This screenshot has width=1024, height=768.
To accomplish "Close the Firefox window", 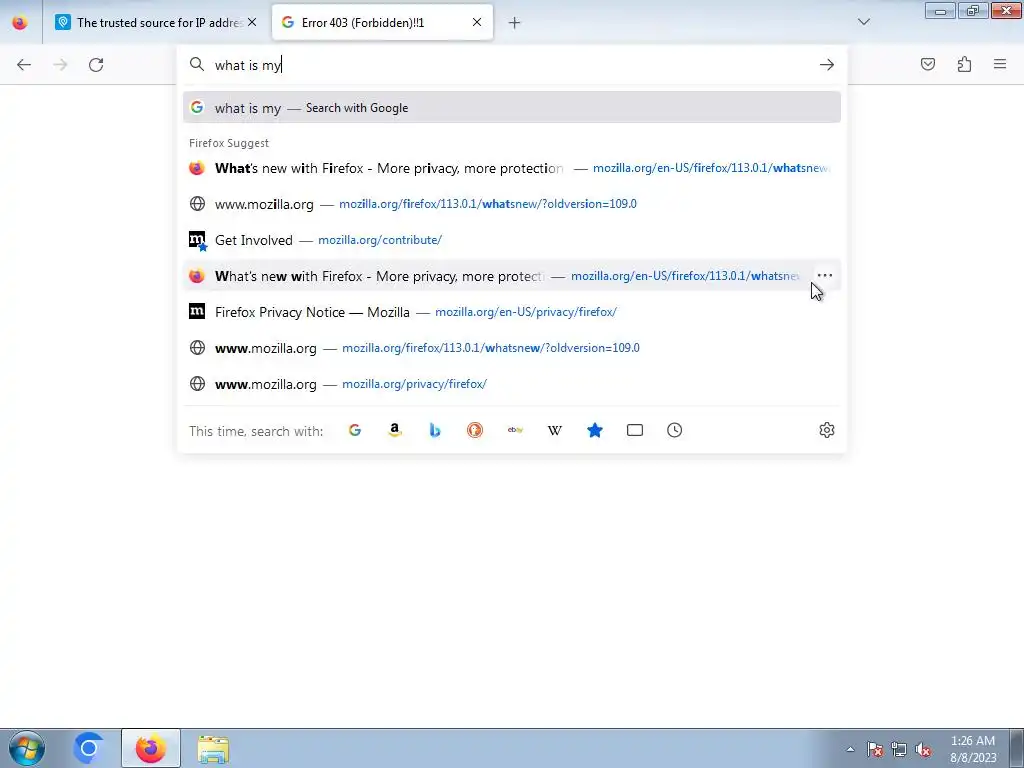I will click(1006, 11).
